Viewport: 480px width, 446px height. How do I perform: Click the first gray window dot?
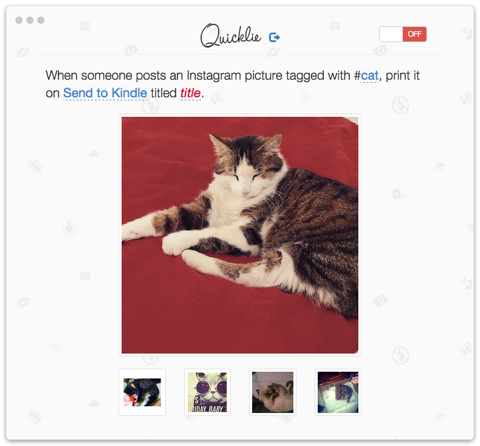point(19,20)
